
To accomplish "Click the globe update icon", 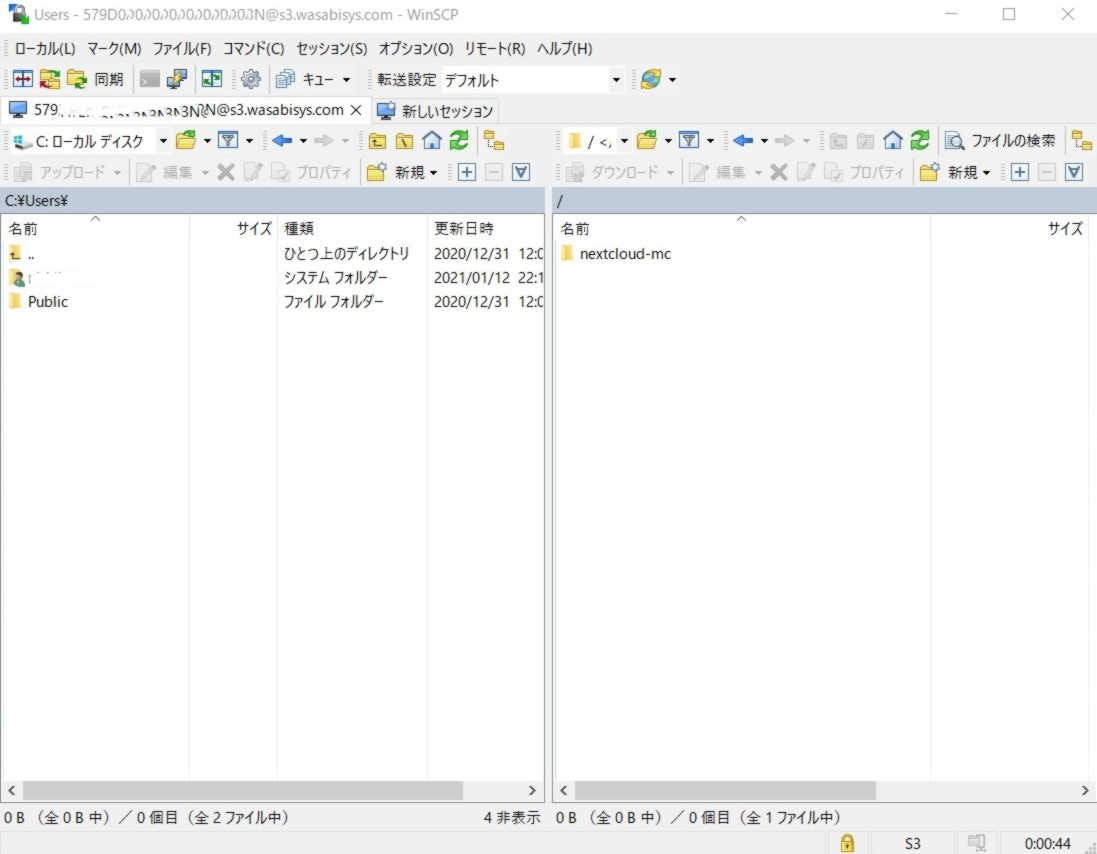I will click(651, 79).
